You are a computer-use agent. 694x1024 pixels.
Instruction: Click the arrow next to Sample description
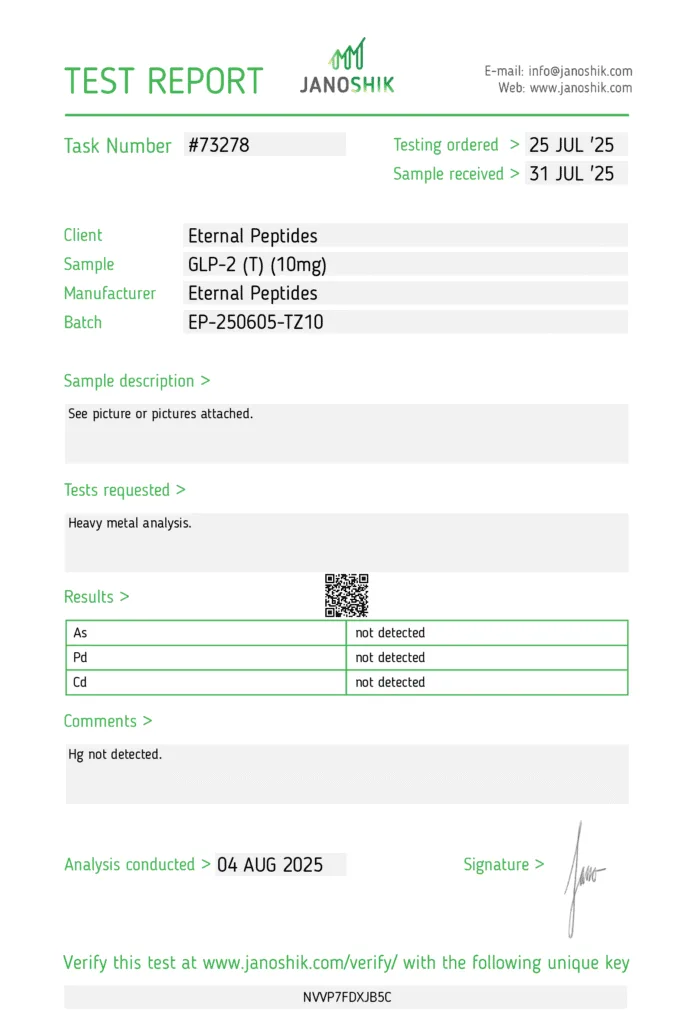[205, 380]
